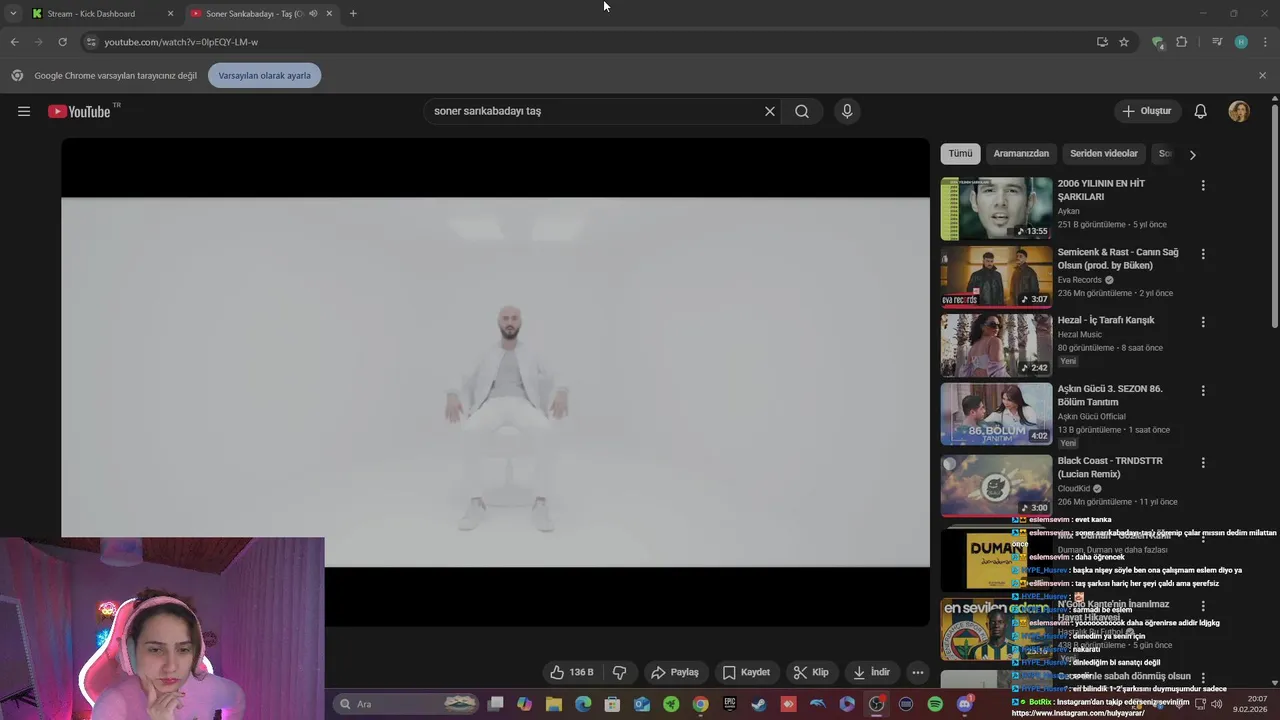This screenshot has width=1280, height=720.
Task: Mute the YouTube tab via speaker icon
Action: 313,14
